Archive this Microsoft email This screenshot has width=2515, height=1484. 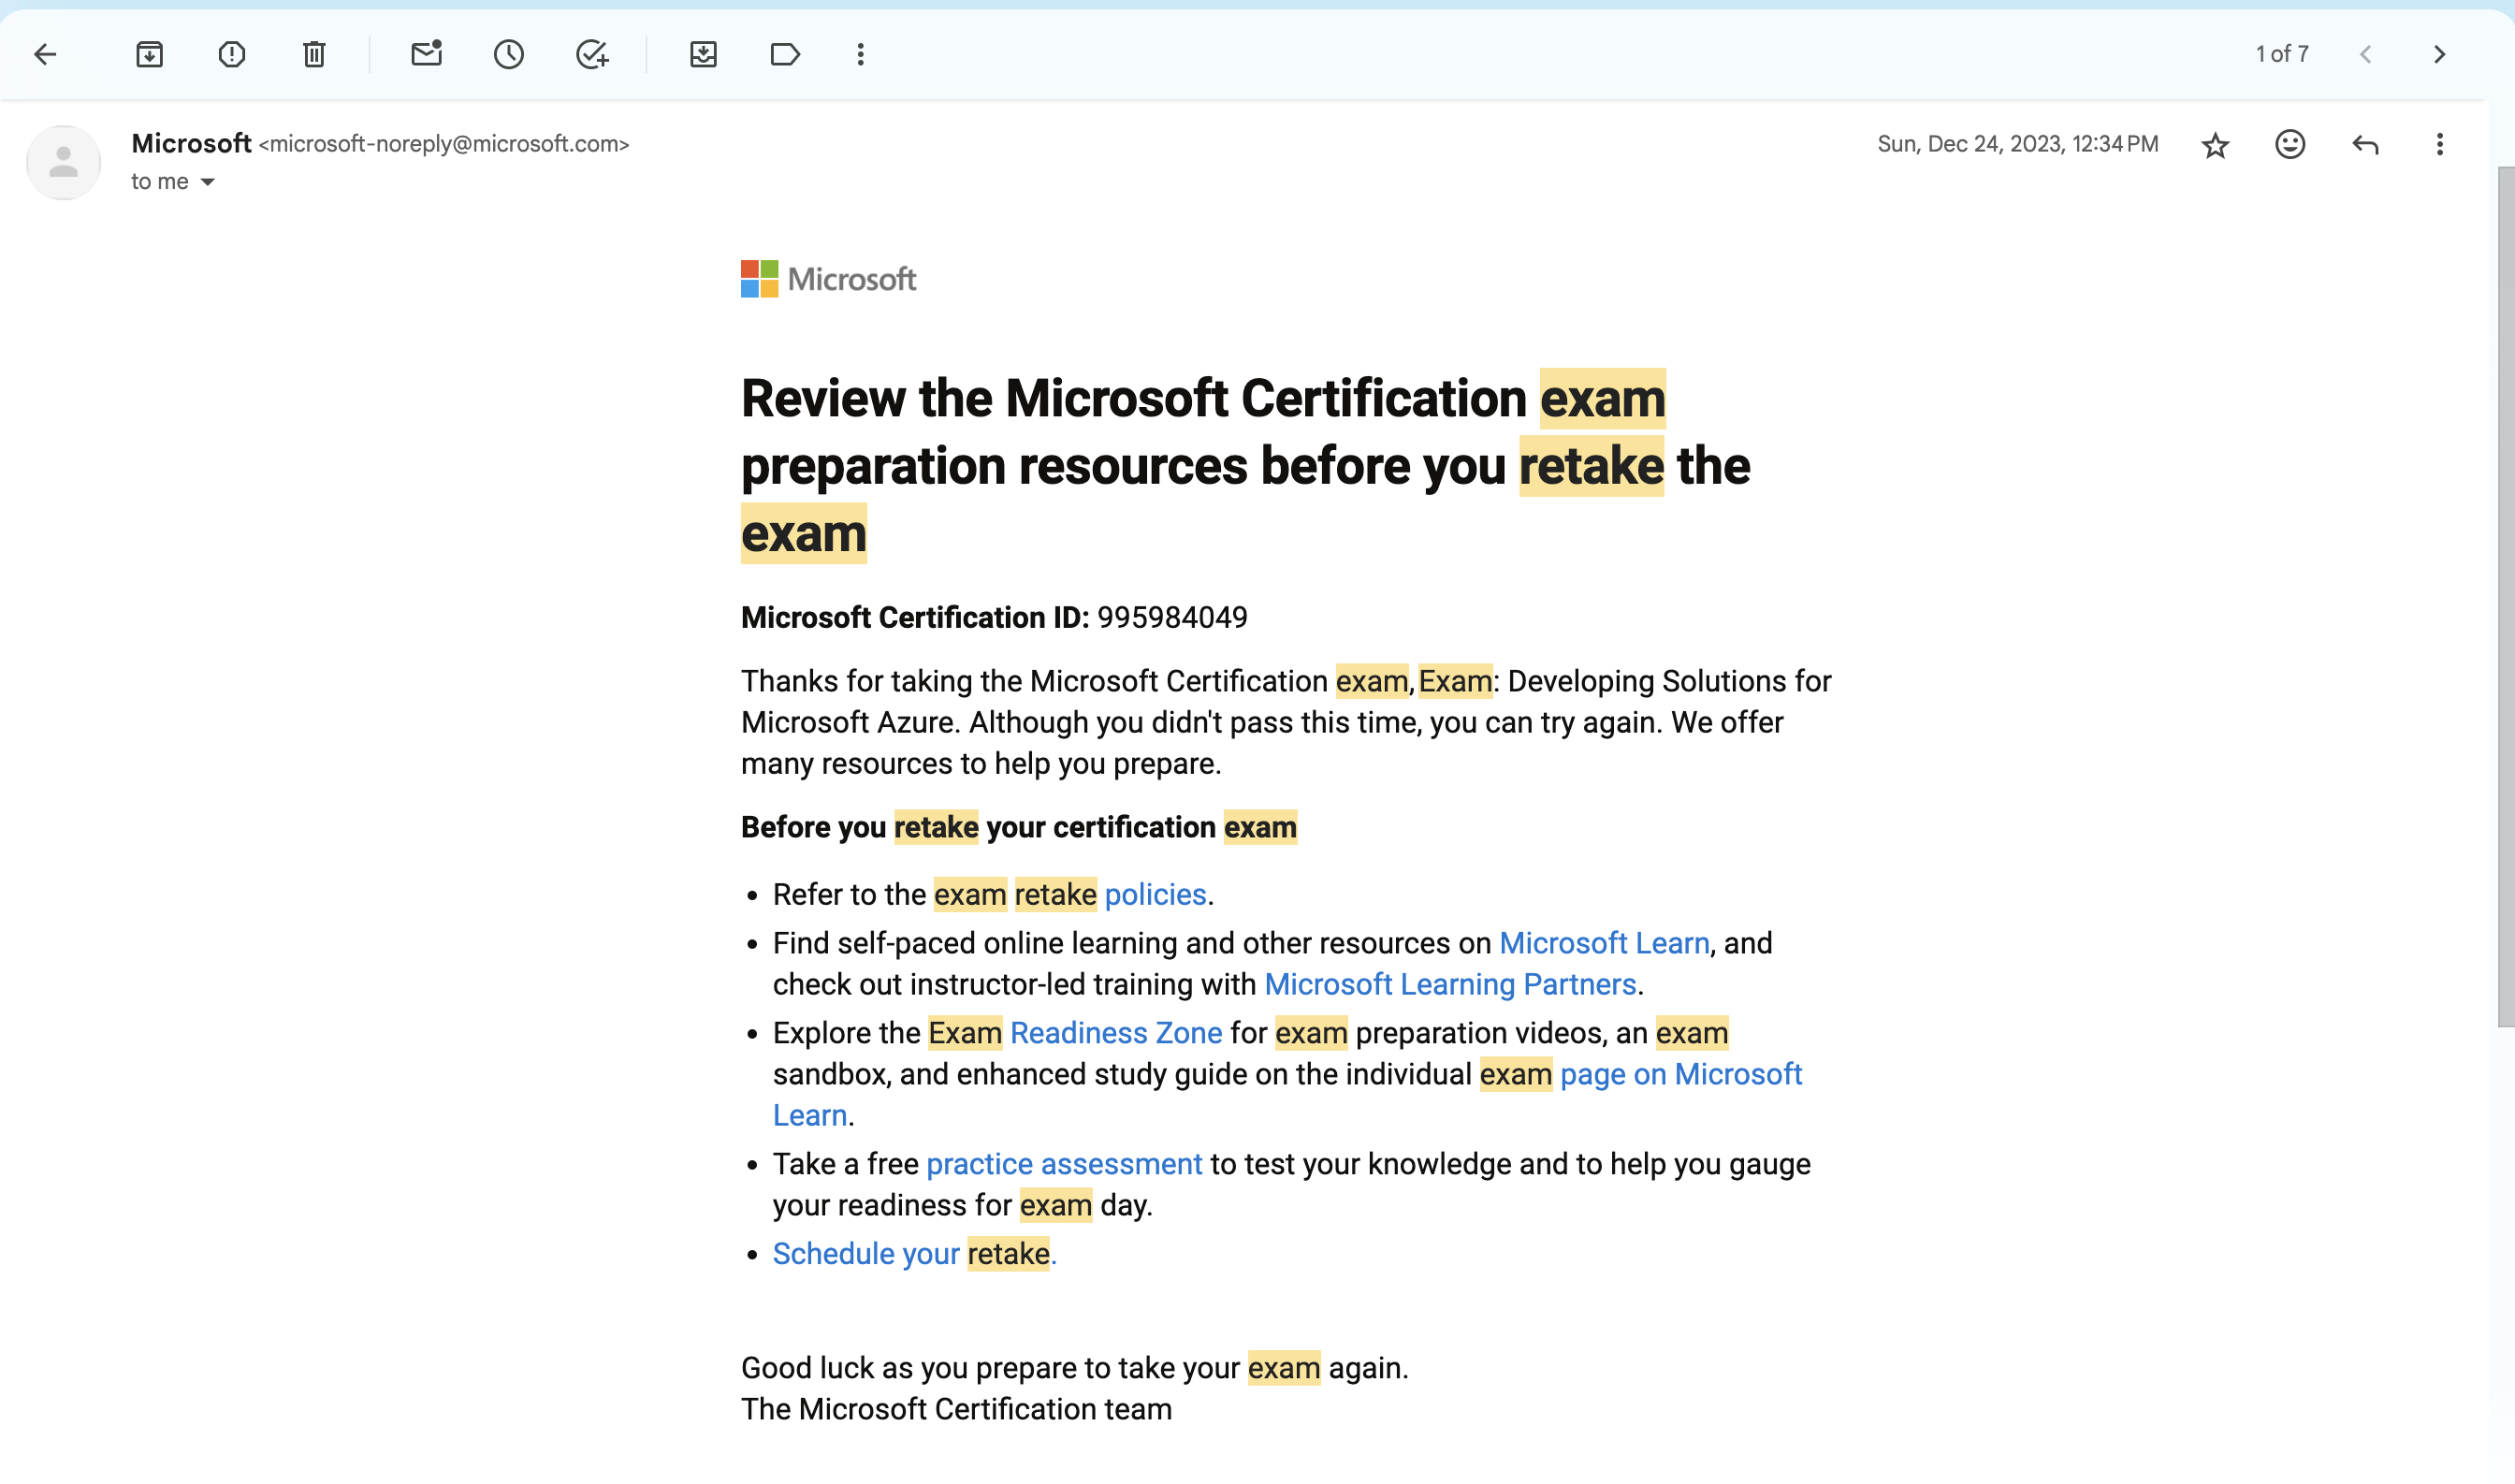pos(149,54)
